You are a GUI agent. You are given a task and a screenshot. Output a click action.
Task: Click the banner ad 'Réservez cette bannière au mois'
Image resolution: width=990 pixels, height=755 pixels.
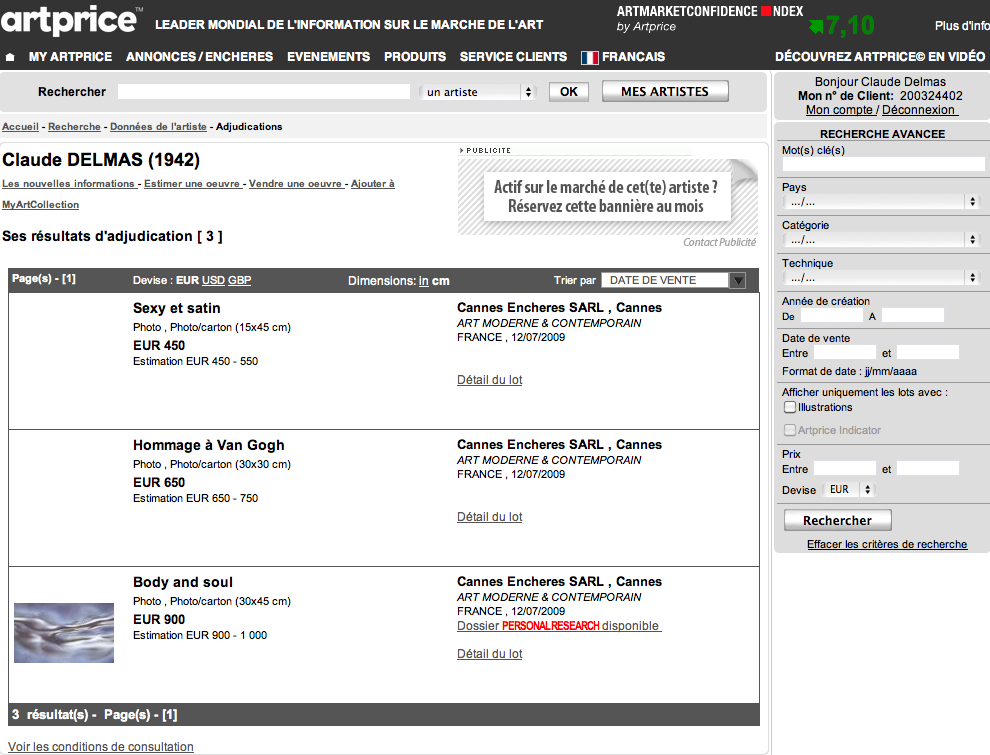(607, 196)
